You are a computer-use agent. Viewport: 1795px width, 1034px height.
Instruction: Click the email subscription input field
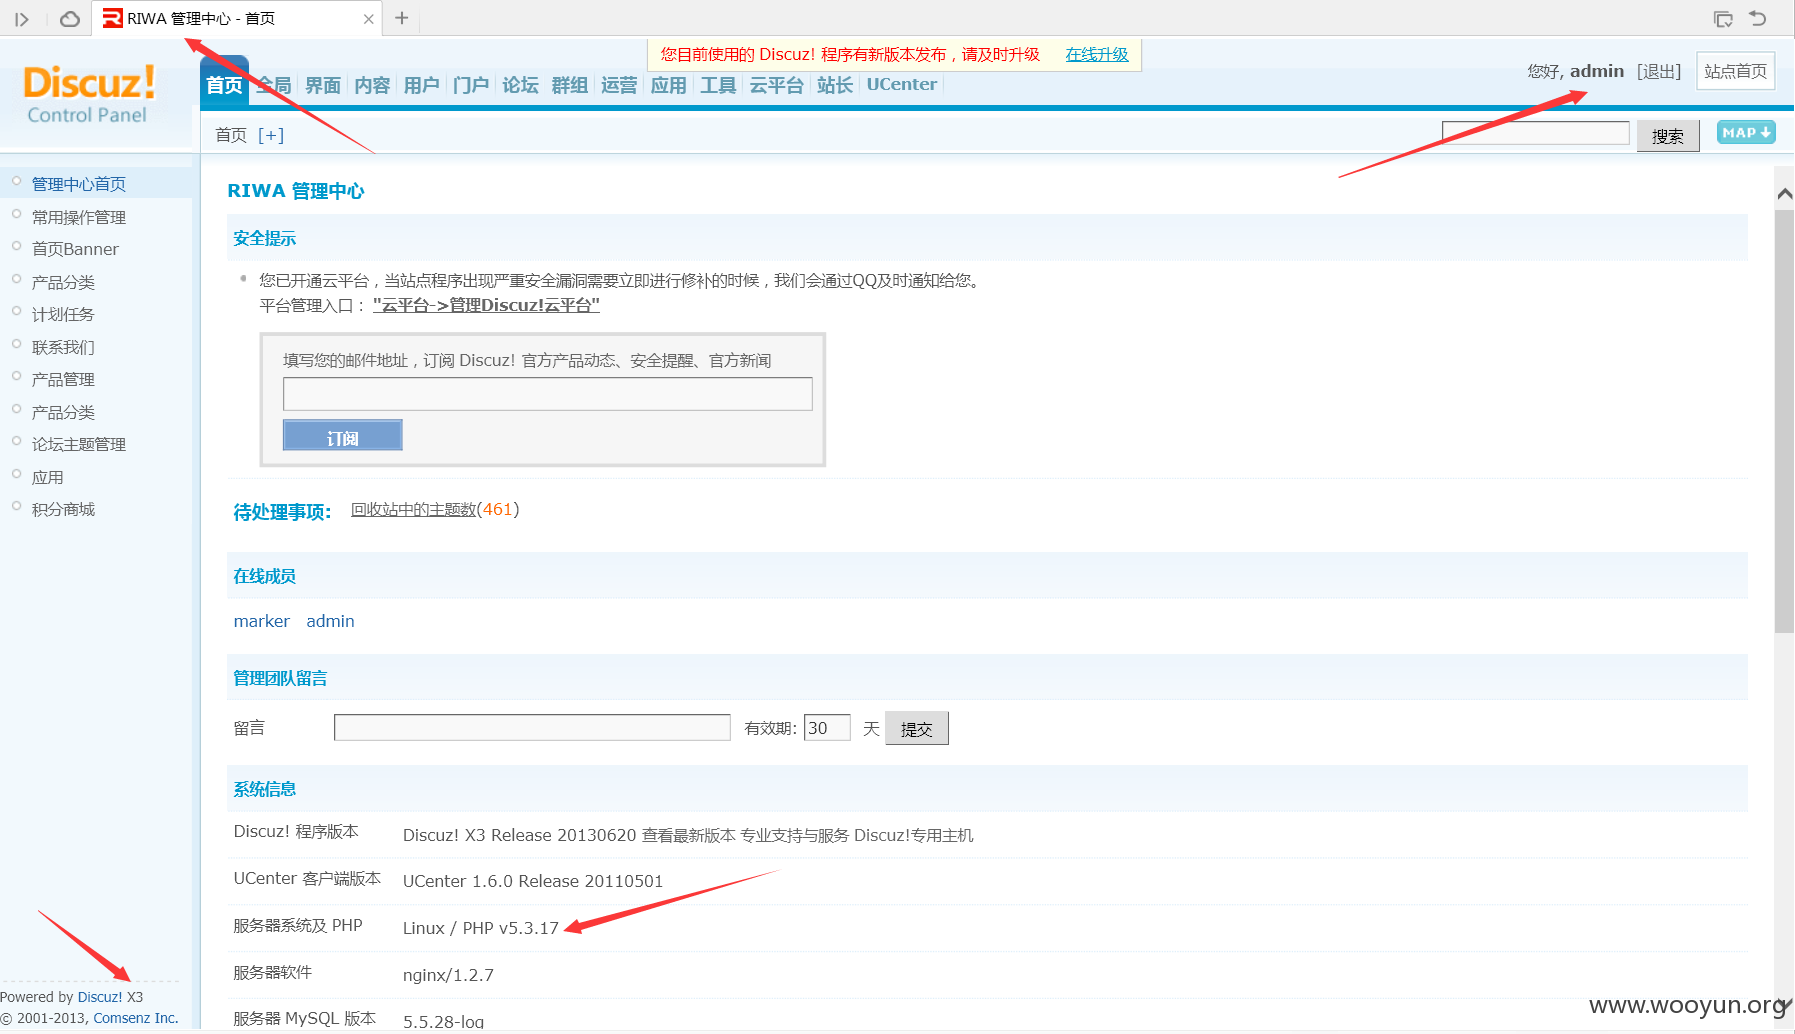point(547,394)
